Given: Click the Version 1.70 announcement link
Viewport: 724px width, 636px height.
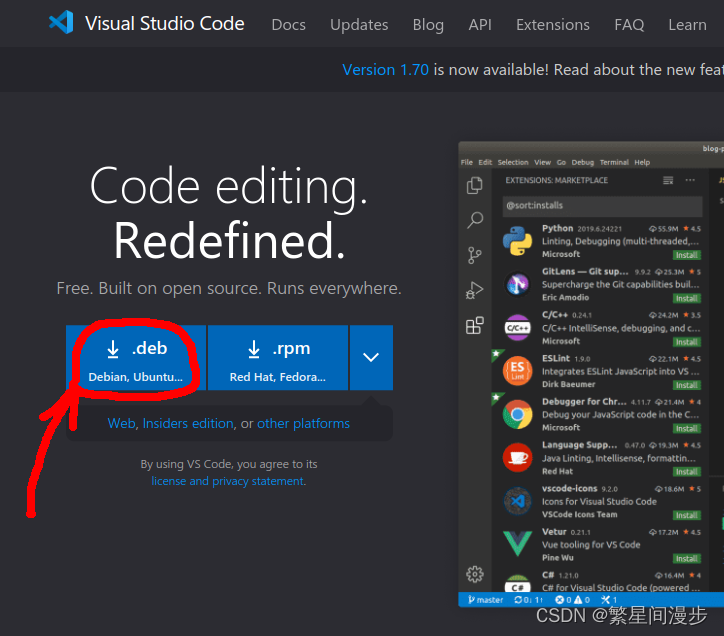Looking at the screenshot, I should tap(386, 70).
